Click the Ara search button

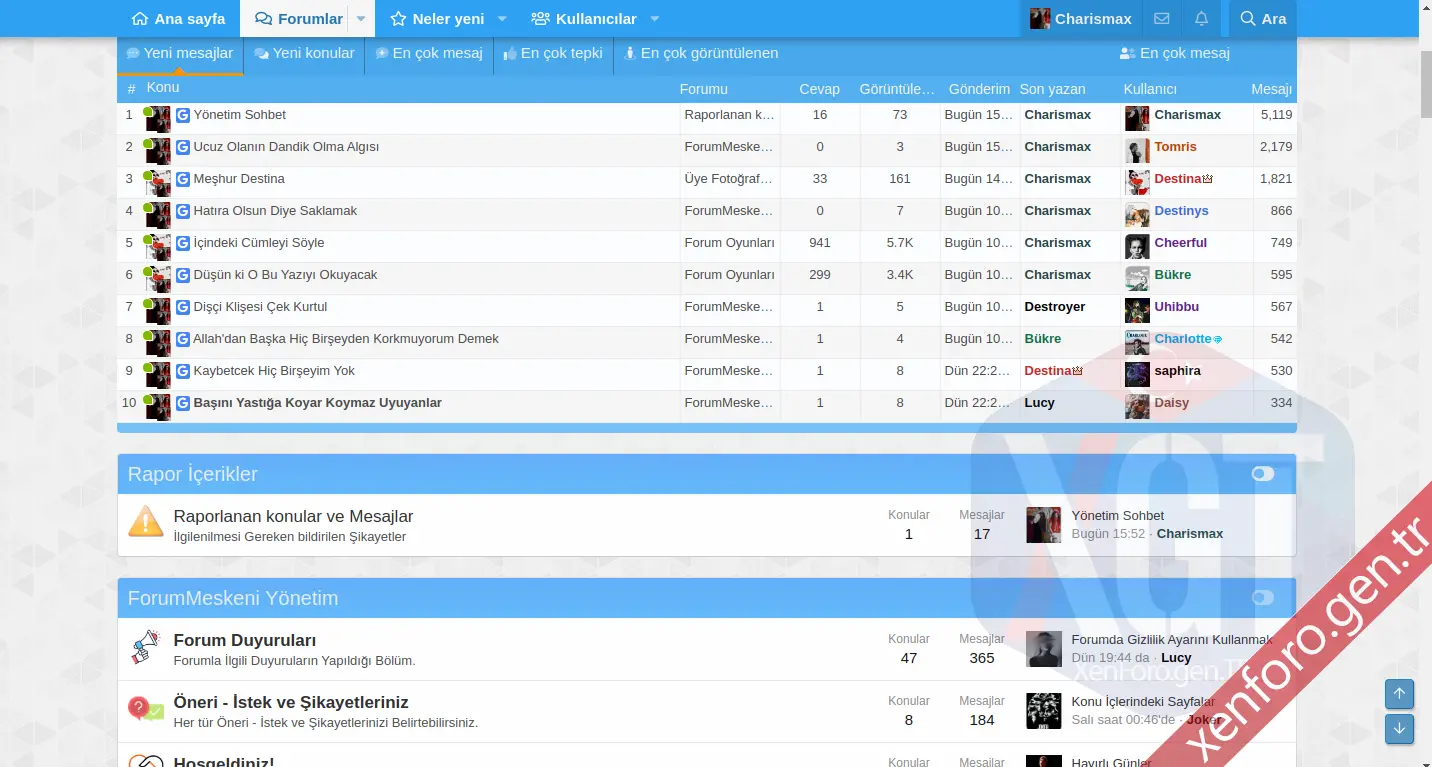[x=1262, y=19]
